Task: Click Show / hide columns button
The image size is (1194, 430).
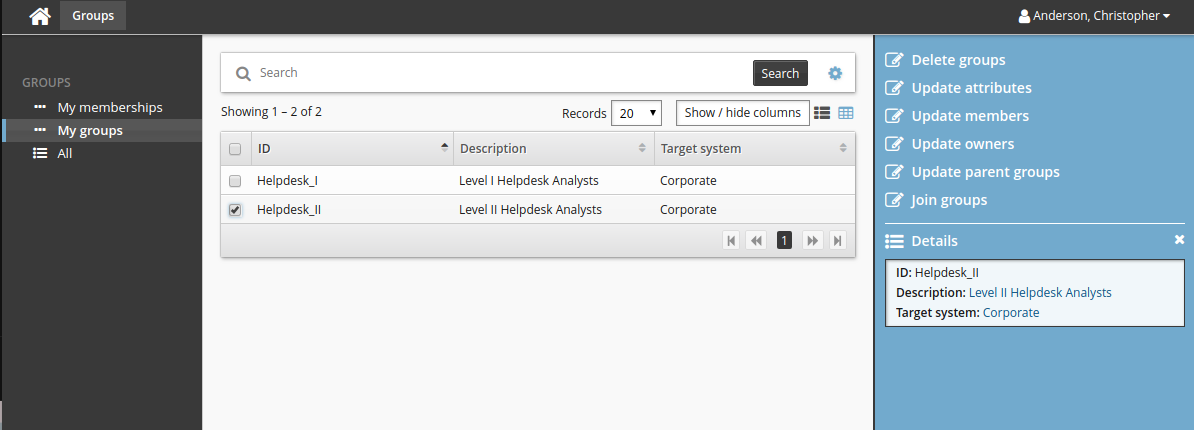Action: 742,113
